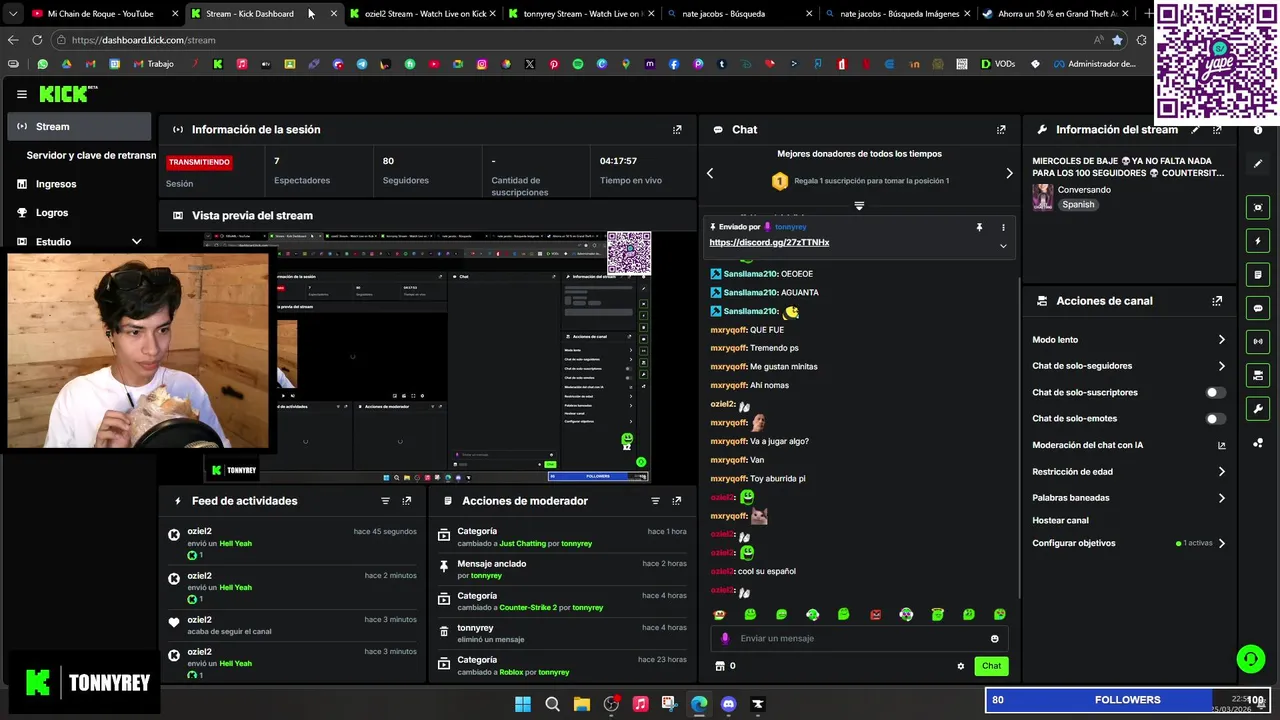Image resolution: width=1280 pixels, height=720 pixels.
Task: Open Windows Start menu
Action: 523,704
